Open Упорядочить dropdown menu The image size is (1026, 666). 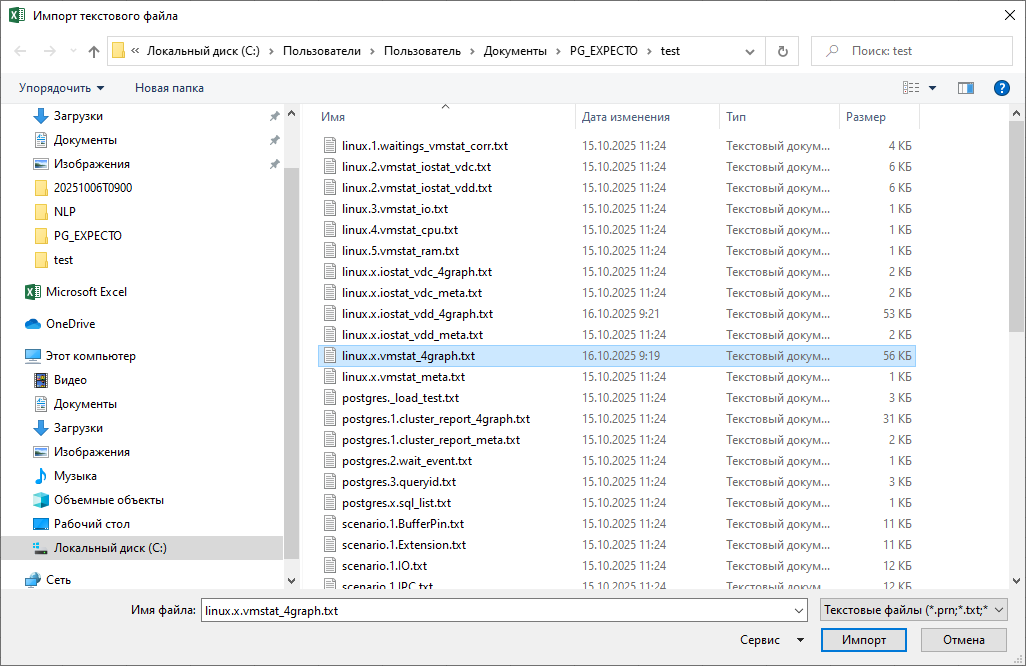pos(61,88)
